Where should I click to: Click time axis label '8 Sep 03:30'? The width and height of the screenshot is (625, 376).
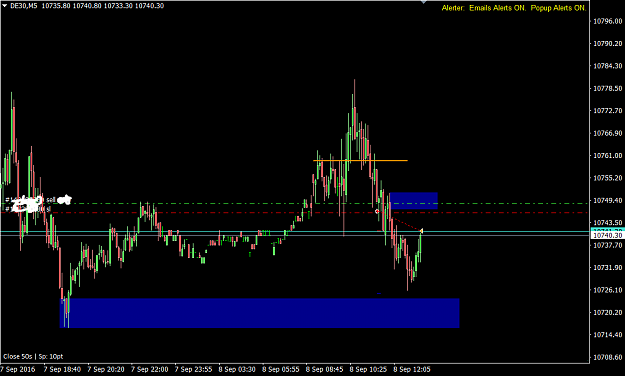[237, 369]
